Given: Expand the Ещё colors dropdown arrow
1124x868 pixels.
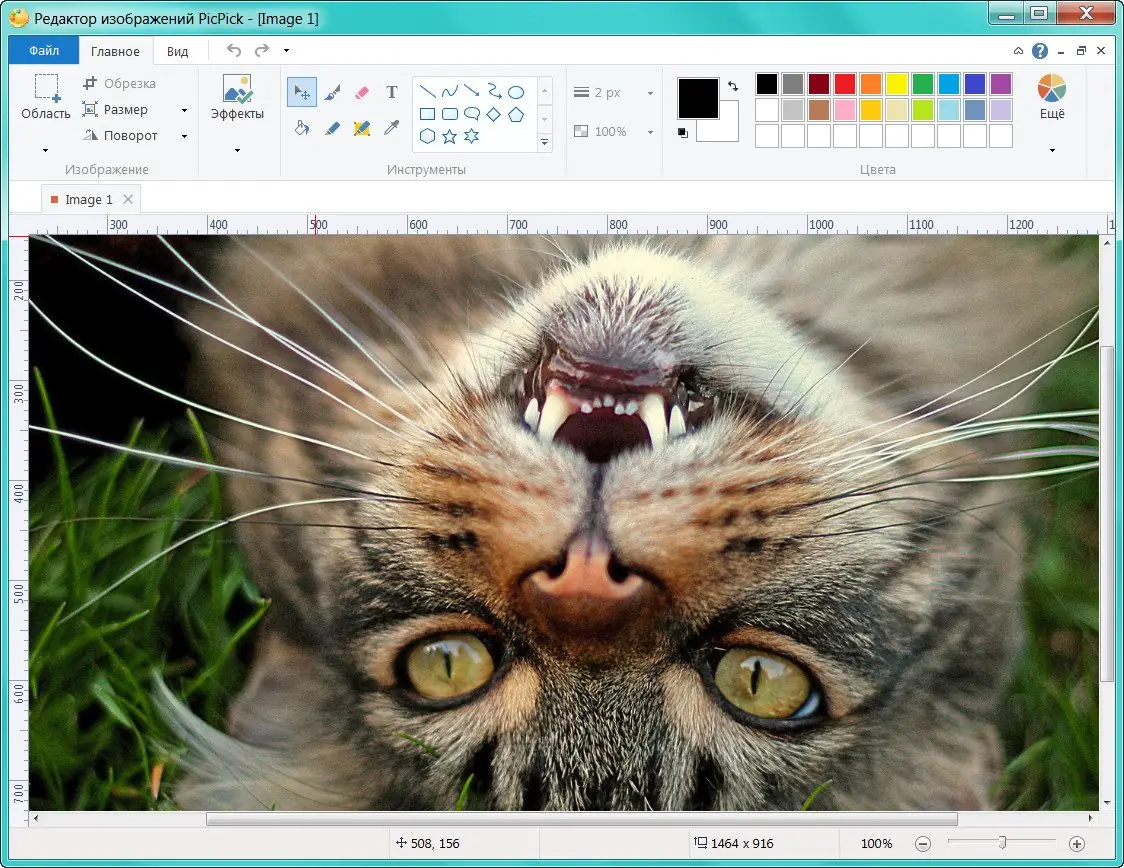Looking at the screenshot, I should [x=1052, y=151].
